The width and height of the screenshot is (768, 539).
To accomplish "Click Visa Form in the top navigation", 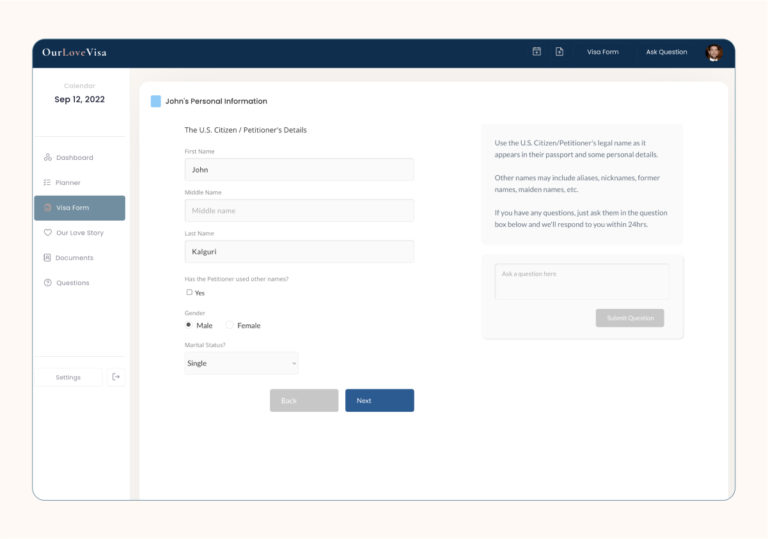I will click(x=602, y=52).
